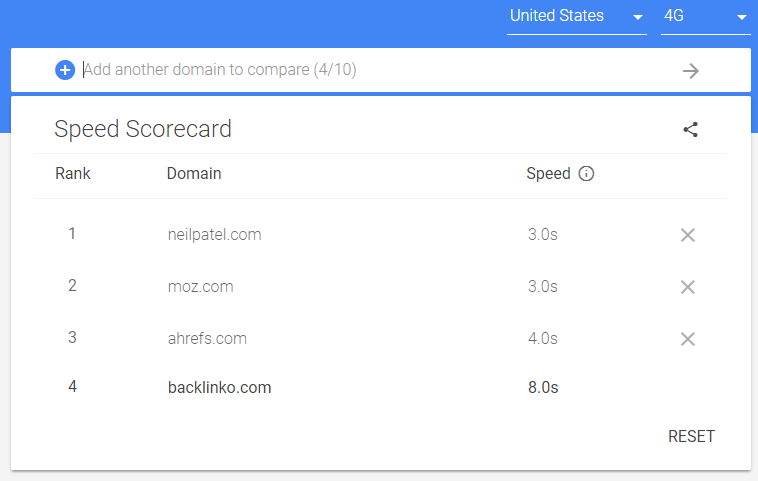Remove ahrefs.com with its X icon
This screenshot has height=481, width=758.
tap(687, 339)
